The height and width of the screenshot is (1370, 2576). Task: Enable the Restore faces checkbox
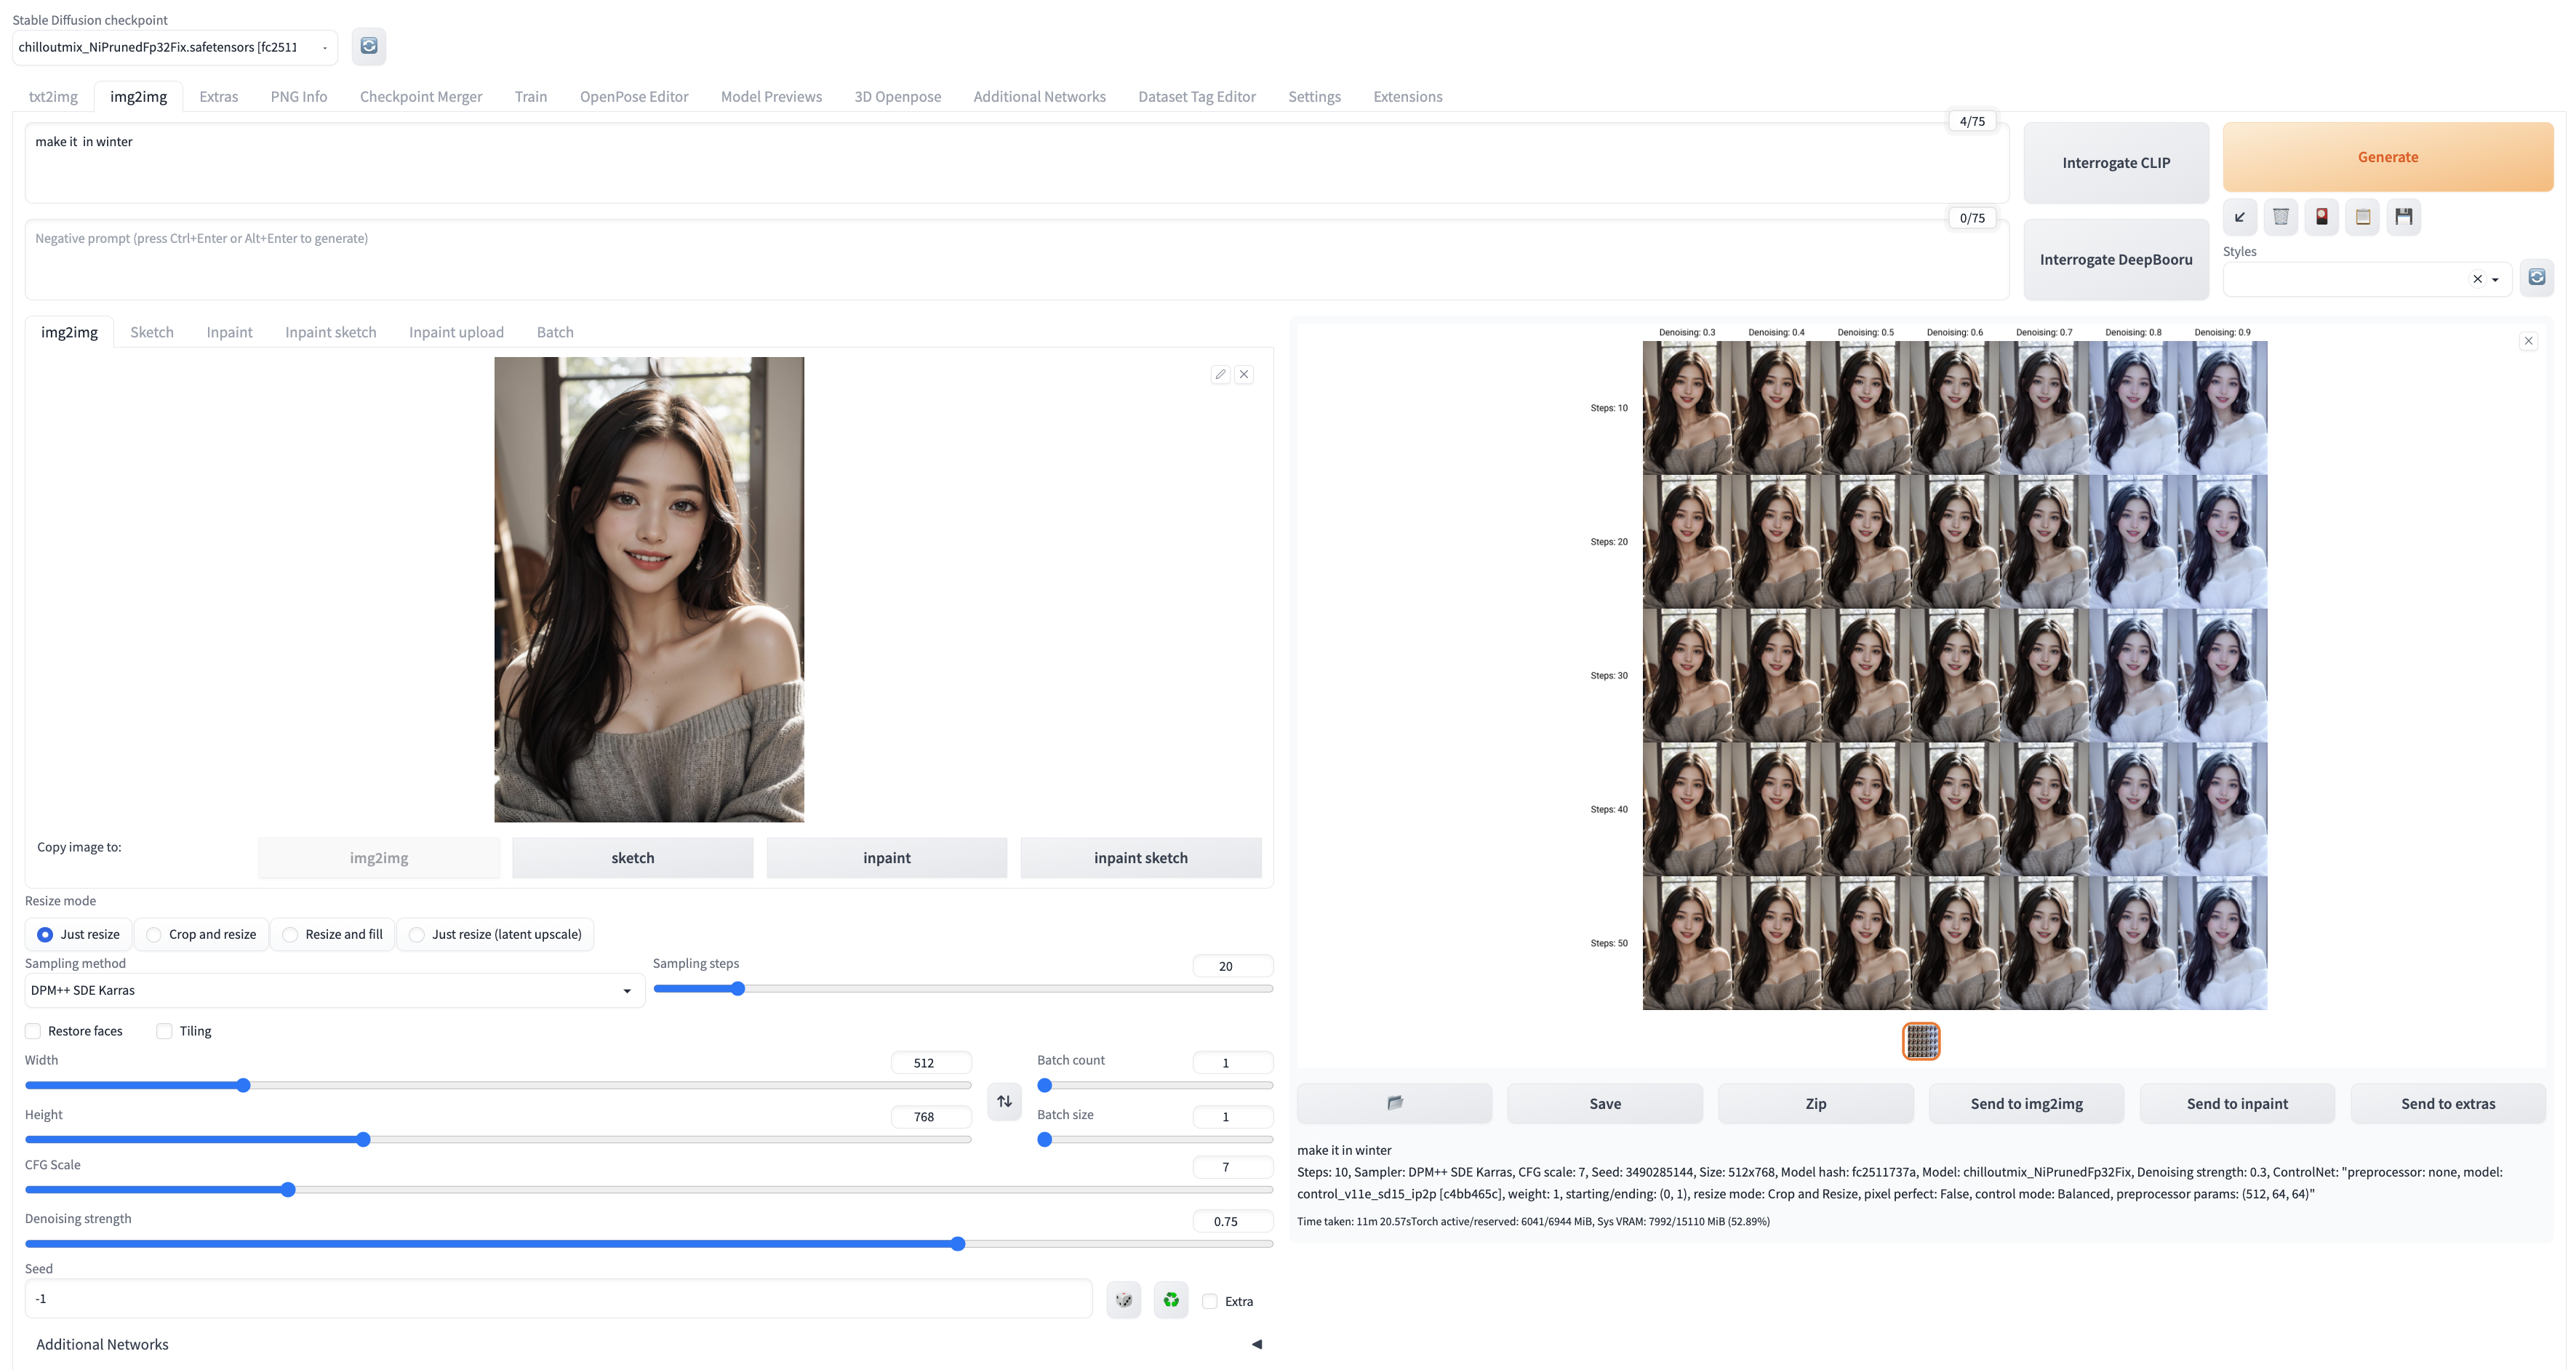34,1031
